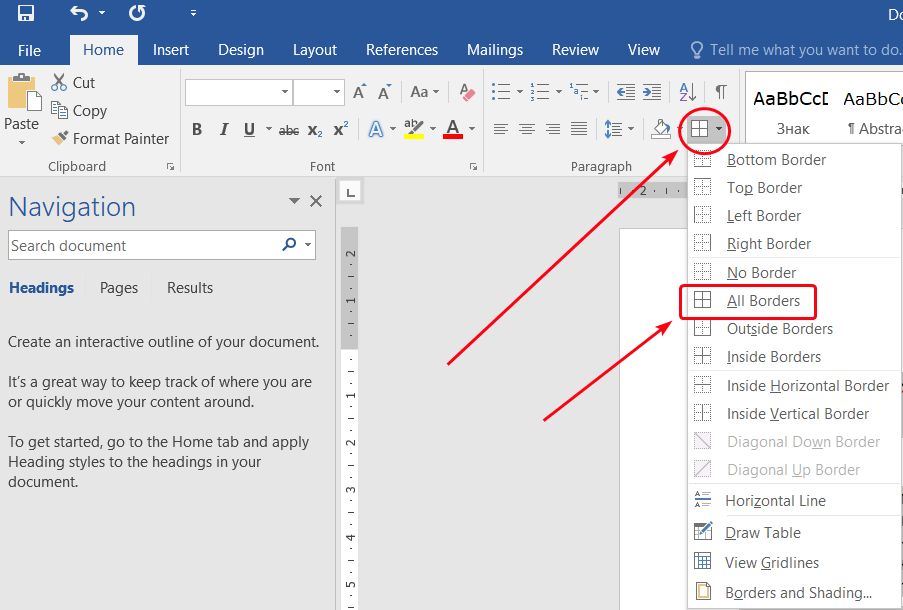Click the Center alignment icon
The width and height of the screenshot is (903, 610).
(526, 129)
